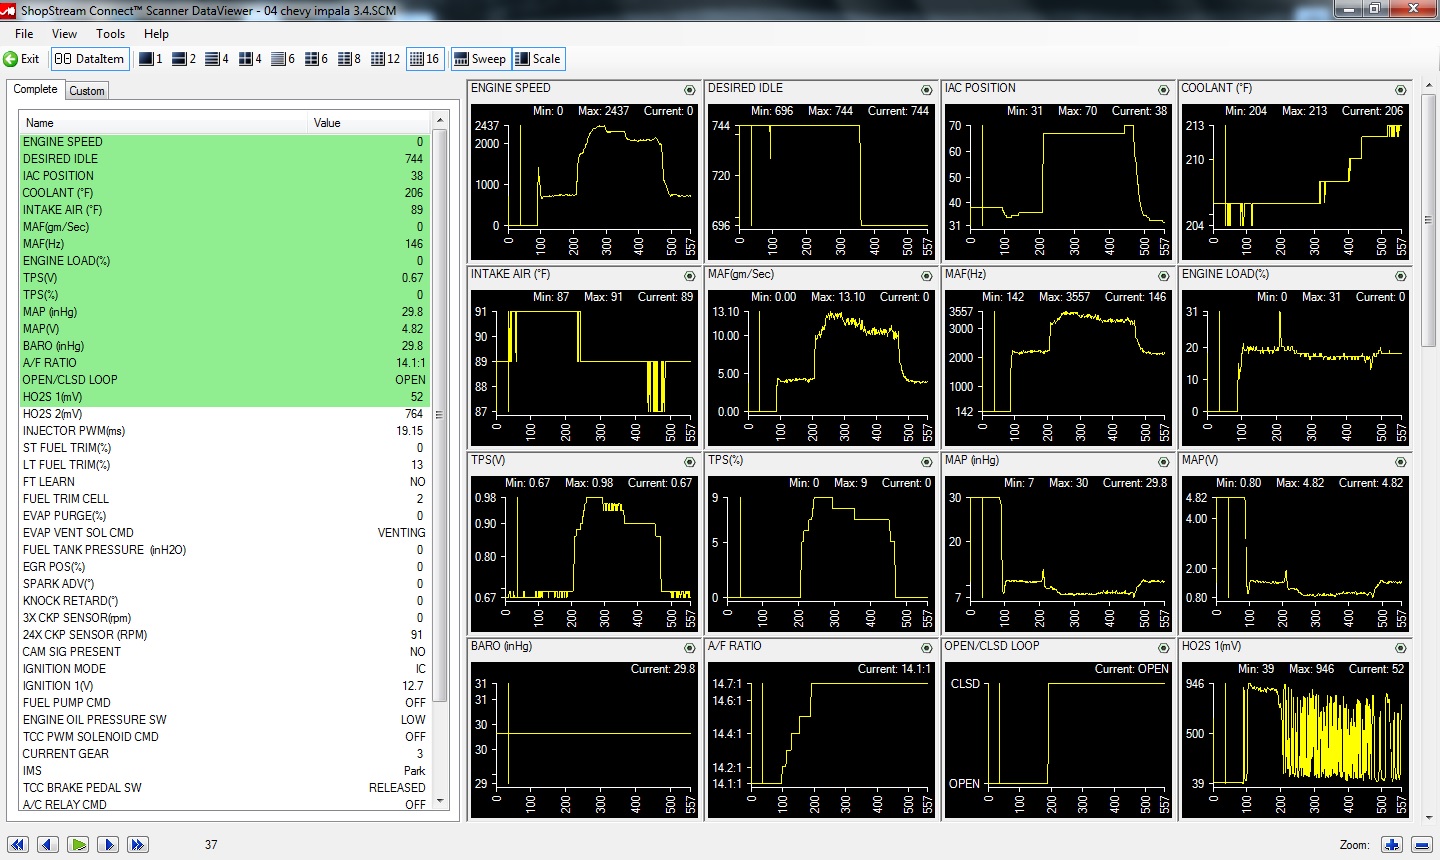Switch to the 12-graph layout

pyautogui.click(x=385, y=59)
